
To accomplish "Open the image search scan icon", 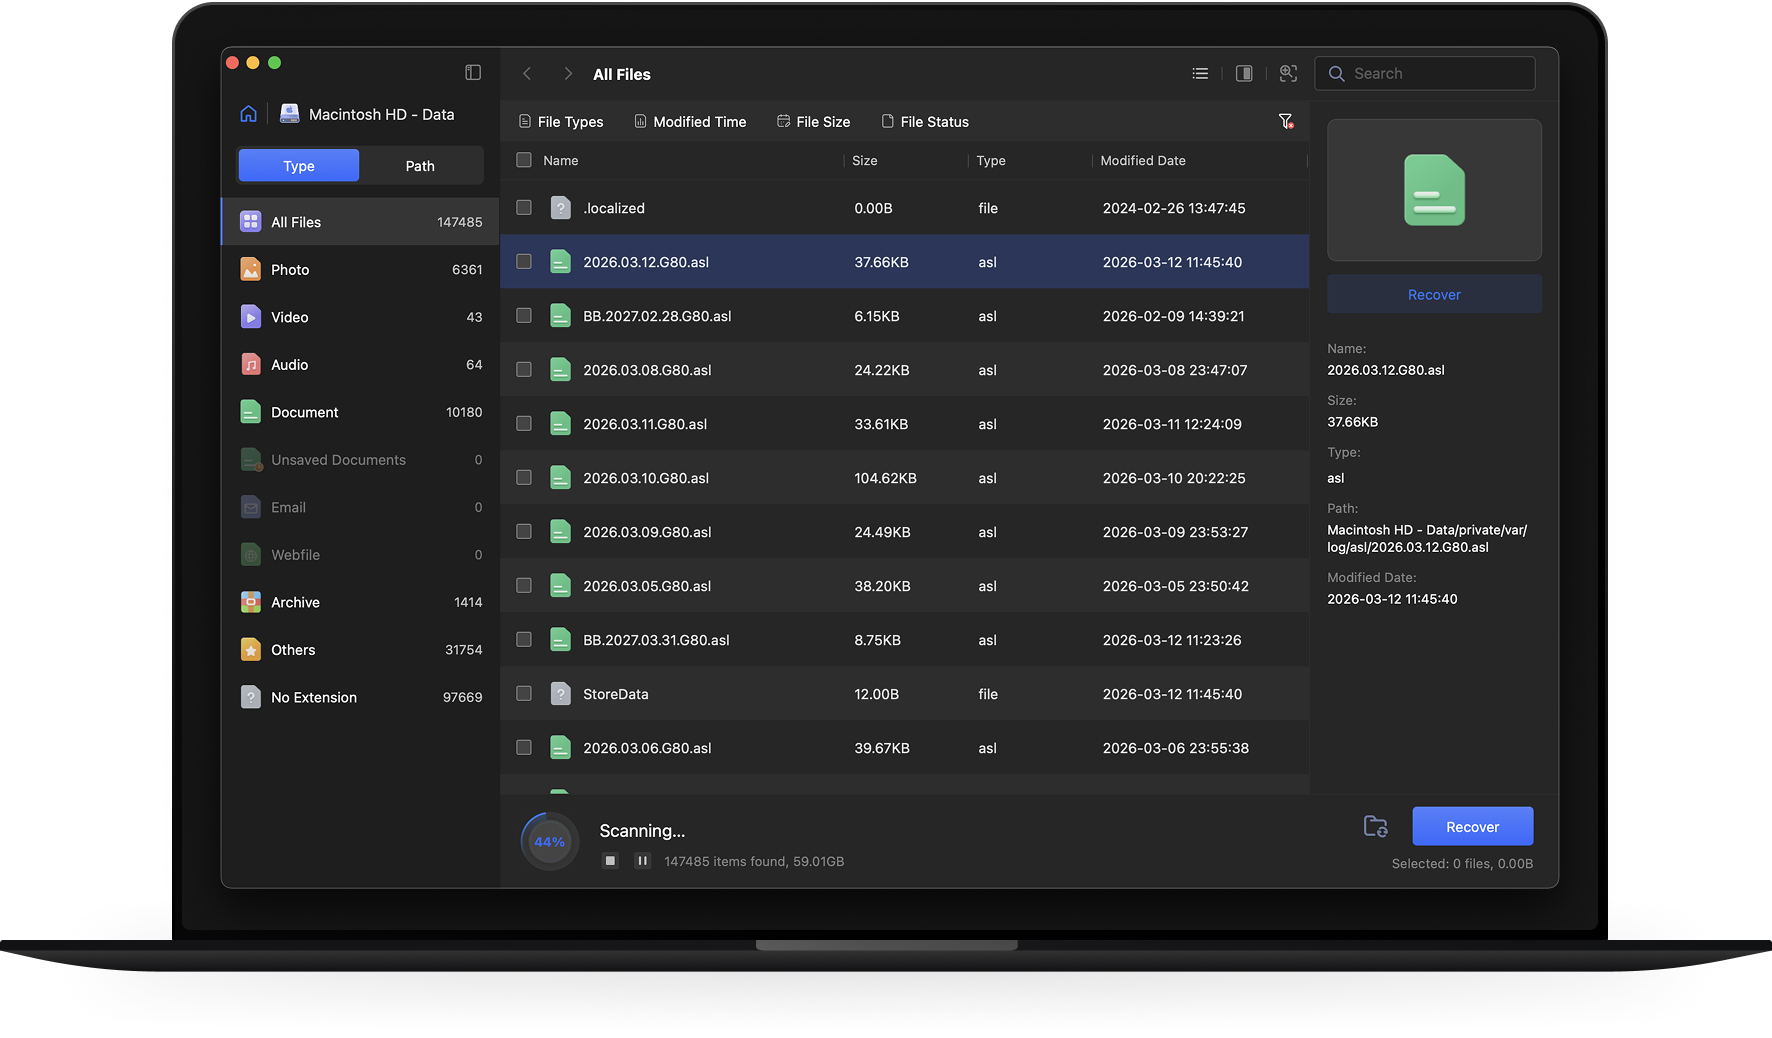I will coord(1288,74).
